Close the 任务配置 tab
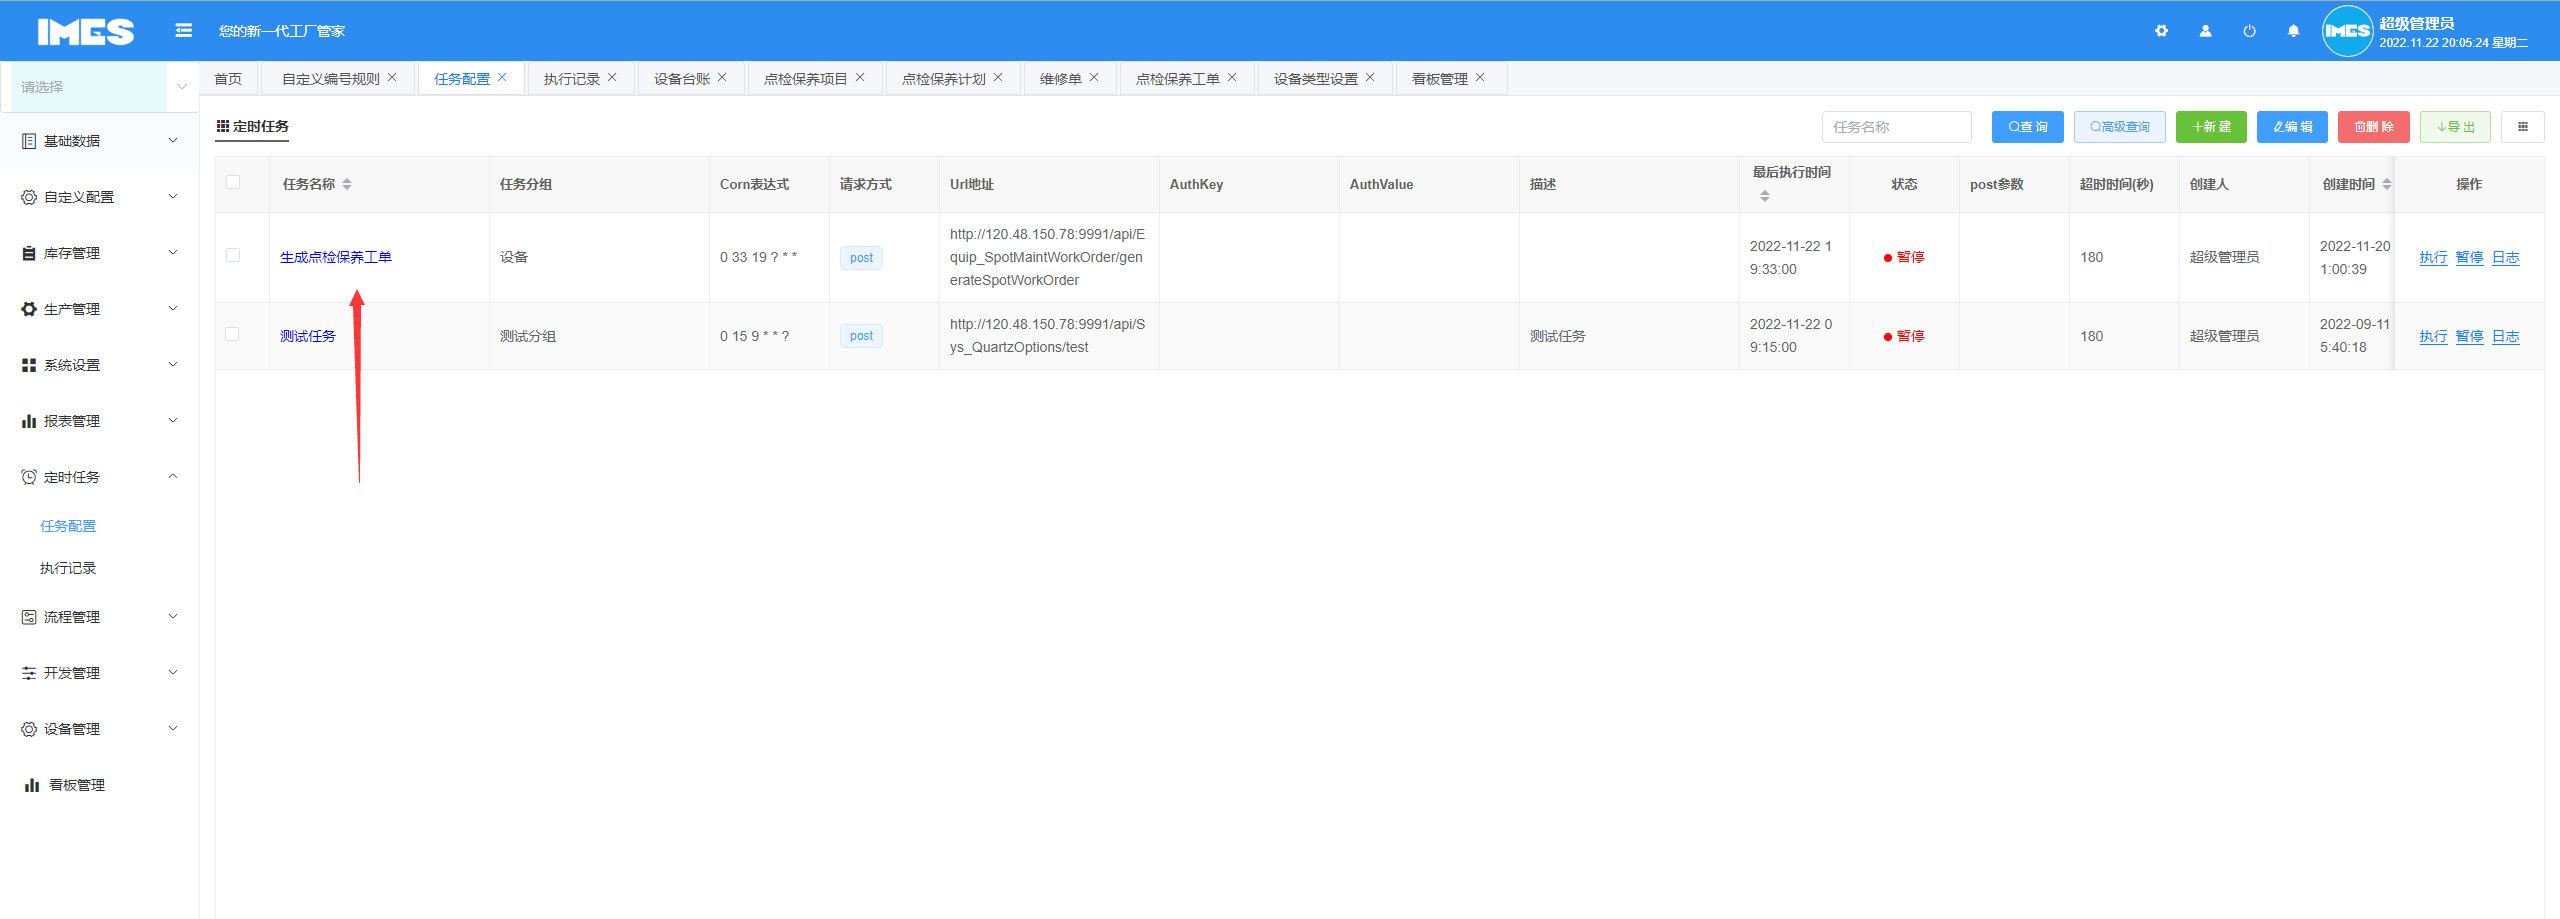2560x919 pixels. coord(502,77)
